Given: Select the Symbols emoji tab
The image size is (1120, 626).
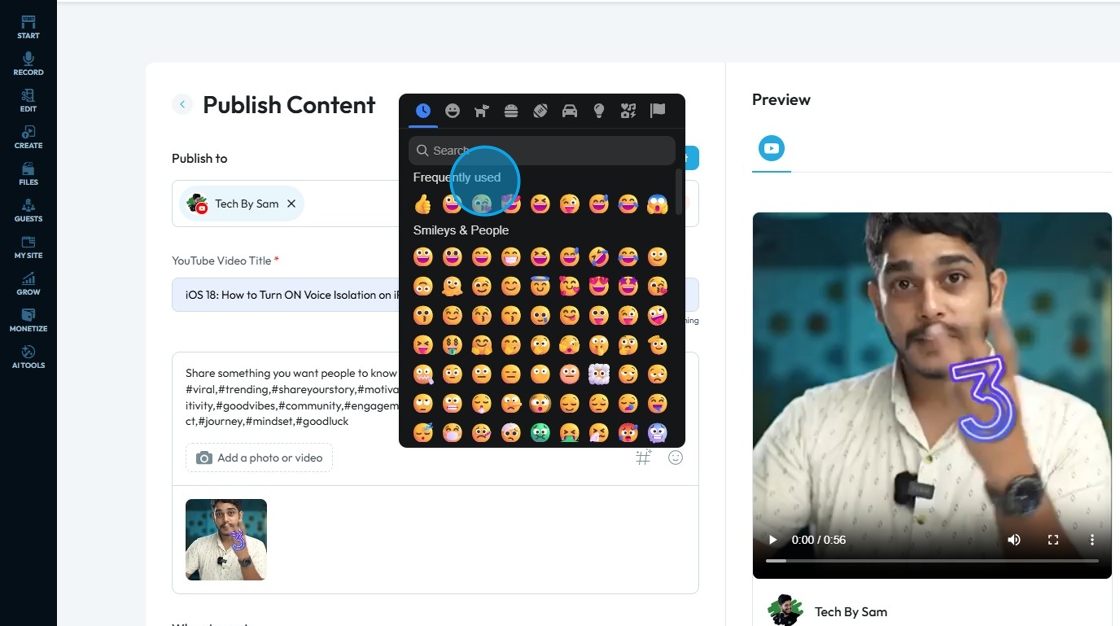Looking at the screenshot, I should [628, 111].
